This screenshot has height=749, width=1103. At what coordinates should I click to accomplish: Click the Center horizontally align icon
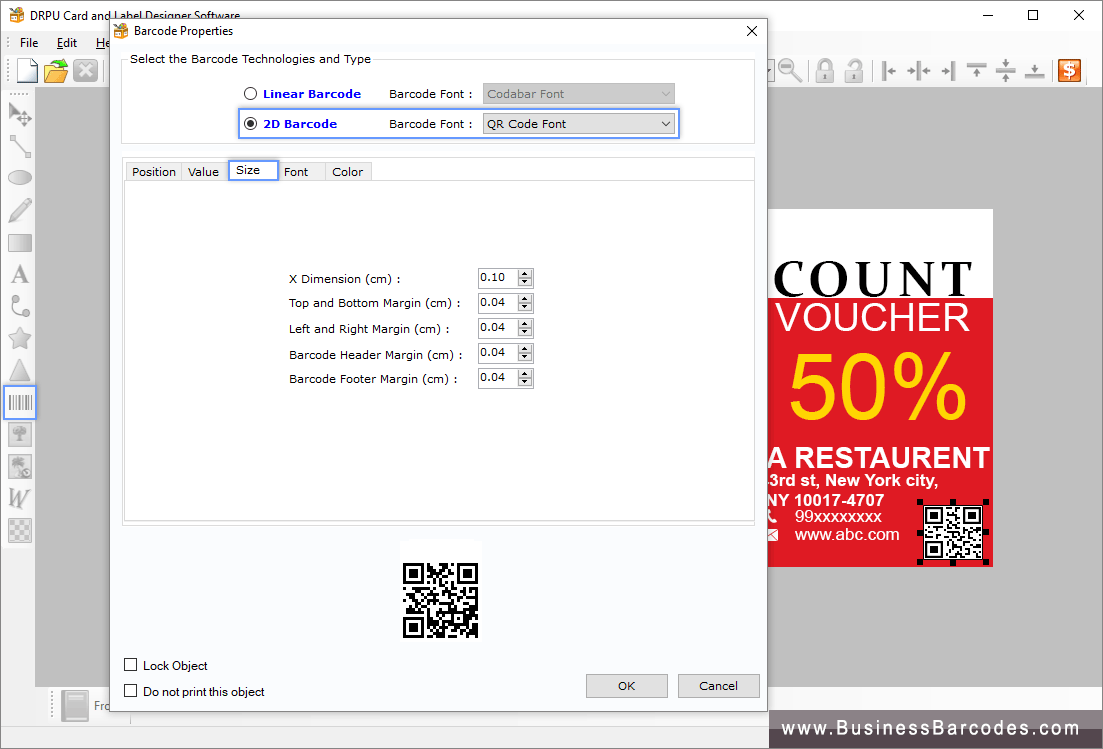pyautogui.click(x=919, y=70)
